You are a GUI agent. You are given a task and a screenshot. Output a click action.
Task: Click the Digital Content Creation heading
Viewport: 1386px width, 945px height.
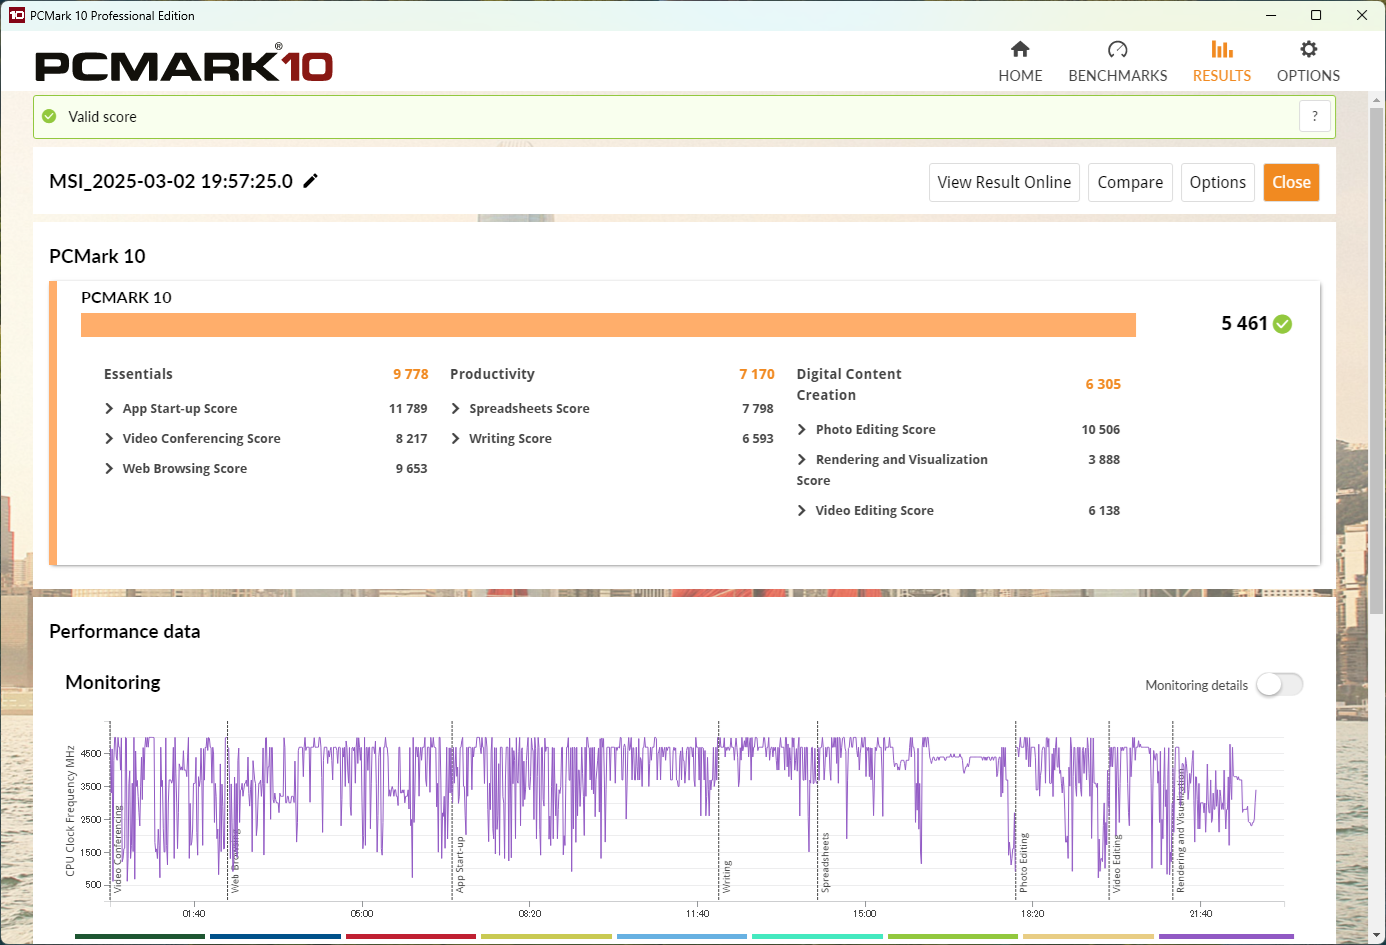[x=849, y=384]
